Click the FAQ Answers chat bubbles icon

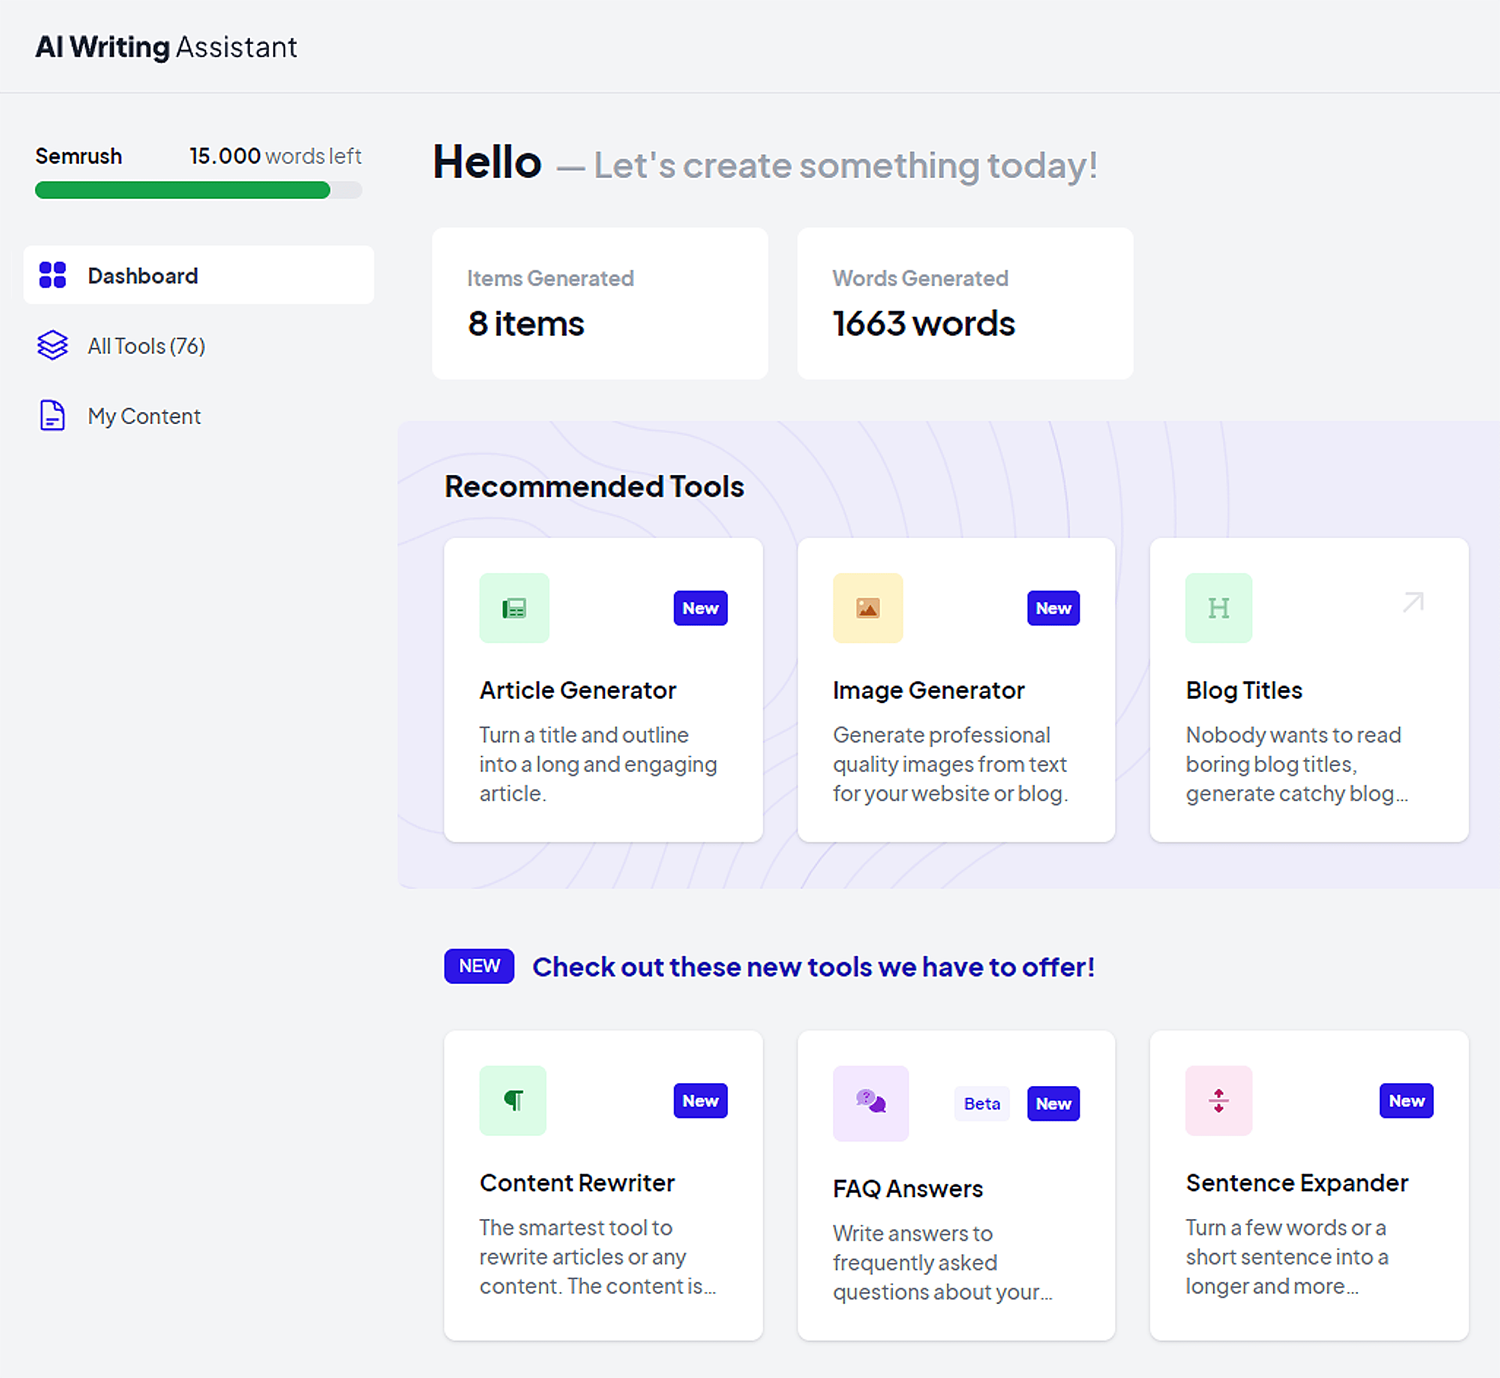pos(871,1103)
